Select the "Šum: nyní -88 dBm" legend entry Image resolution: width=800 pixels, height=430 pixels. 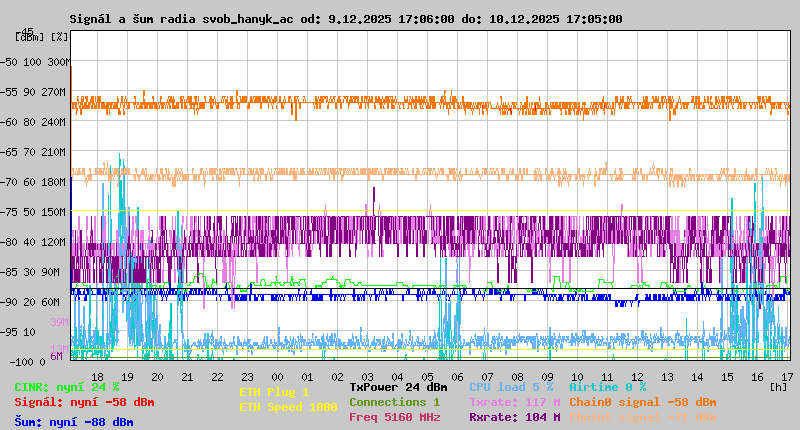[74, 422]
